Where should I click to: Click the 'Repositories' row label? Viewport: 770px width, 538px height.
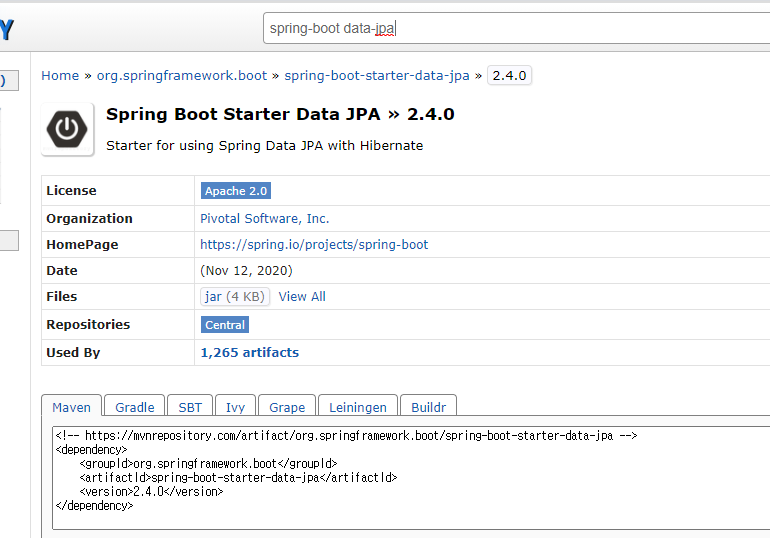(x=88, y=324)
